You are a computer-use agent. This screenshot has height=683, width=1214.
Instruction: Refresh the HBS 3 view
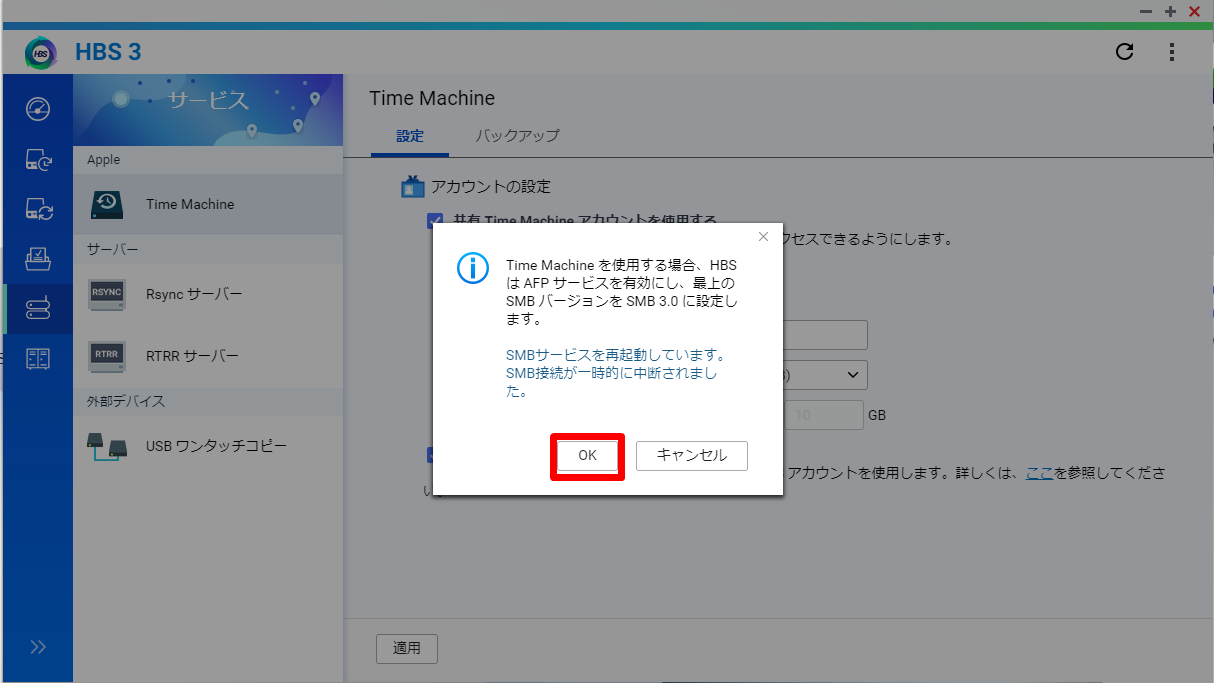pos(1125,52)
